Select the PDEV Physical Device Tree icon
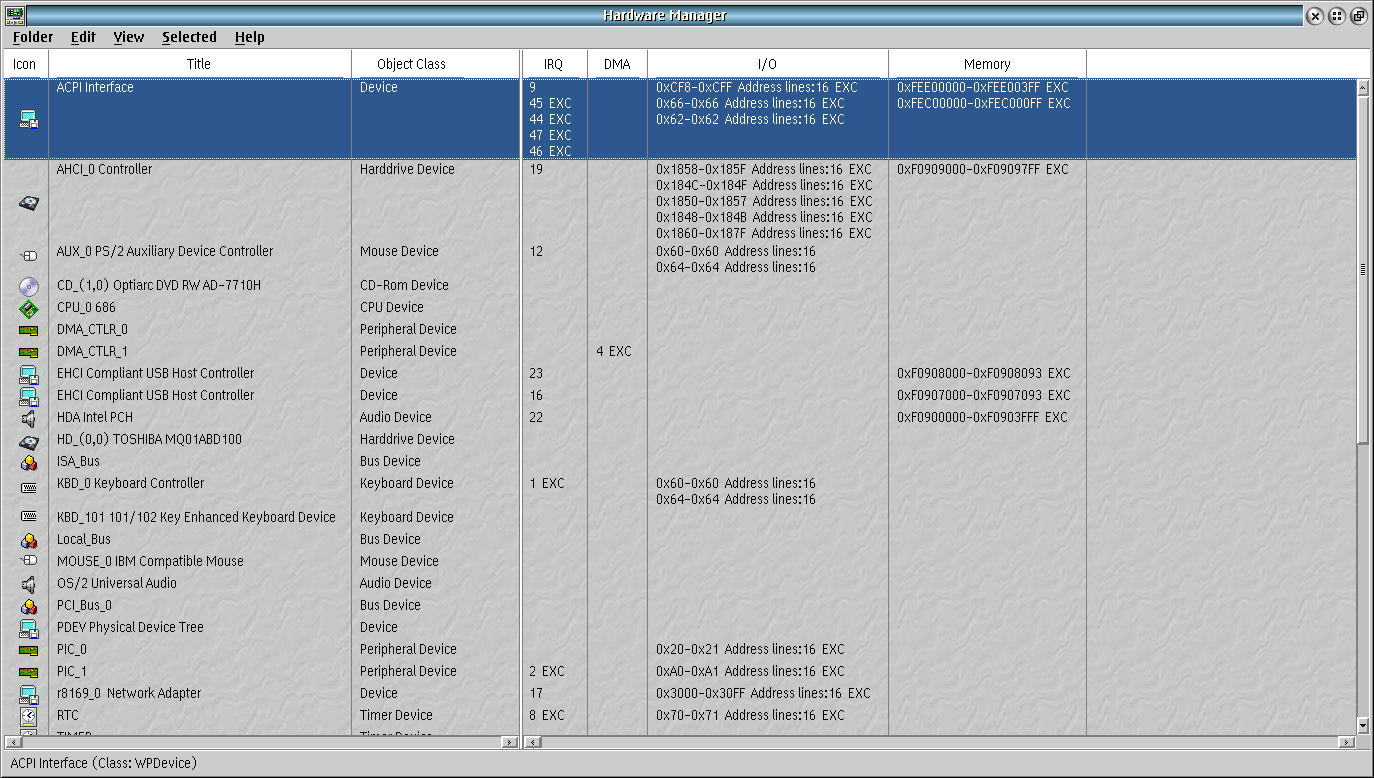The width and height of the screenshot is (1374, 778). click(28, 628)
